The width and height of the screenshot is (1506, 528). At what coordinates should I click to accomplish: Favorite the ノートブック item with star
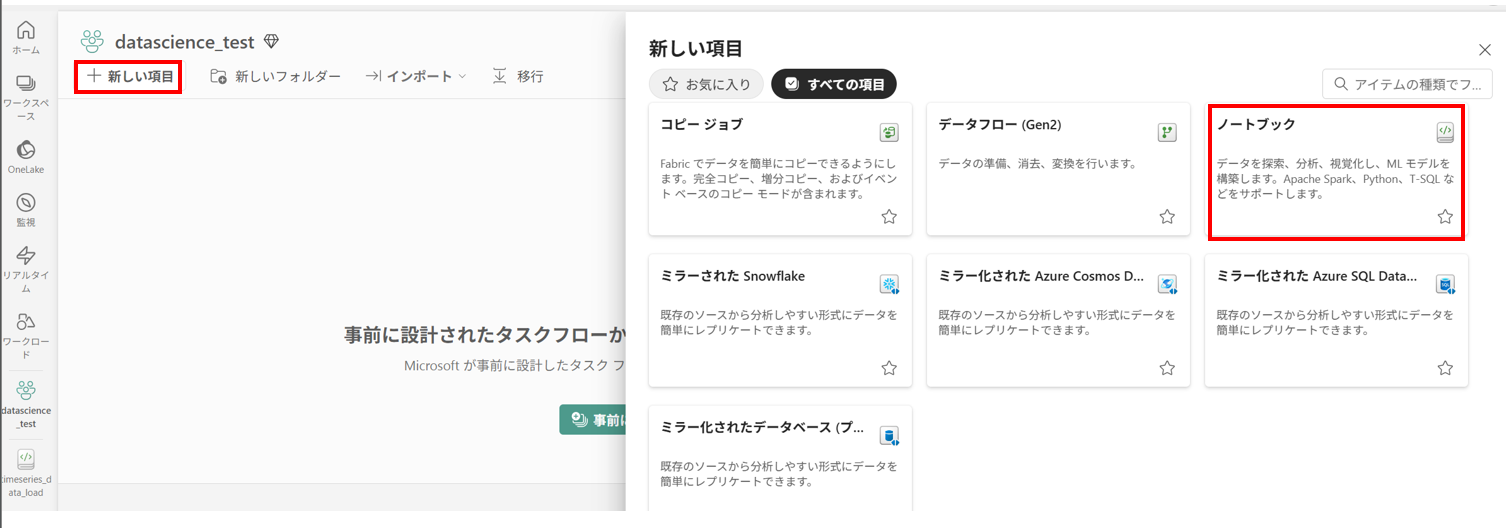(x=1444, y=217)
